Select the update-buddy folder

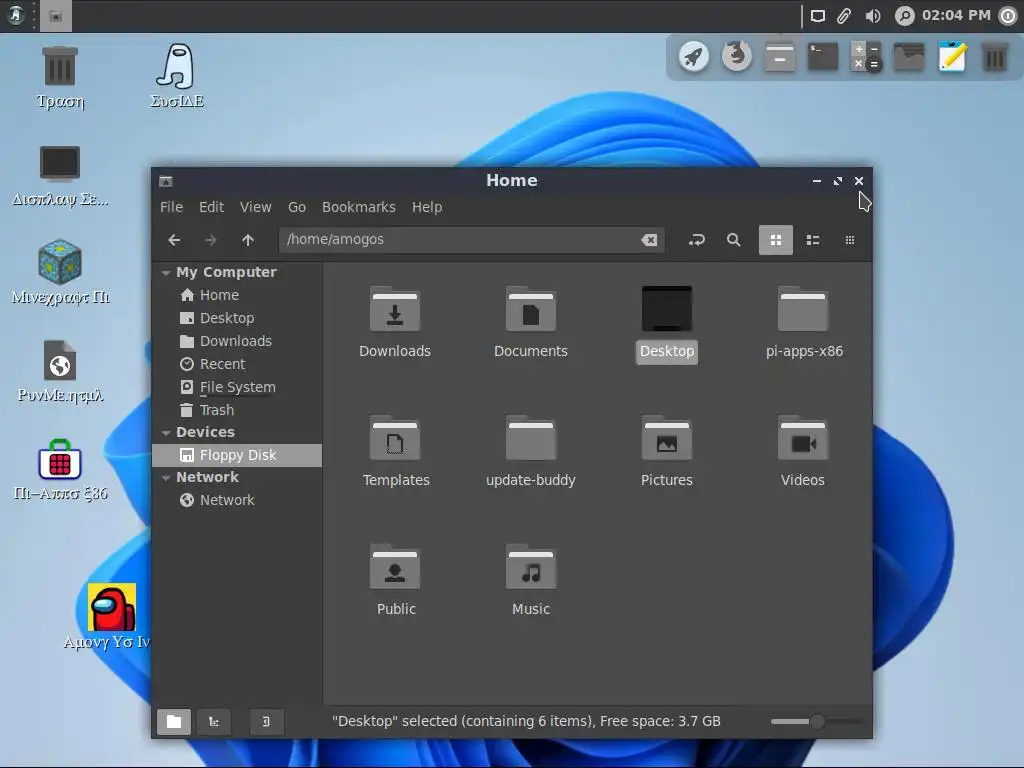(x=530, y=438)
